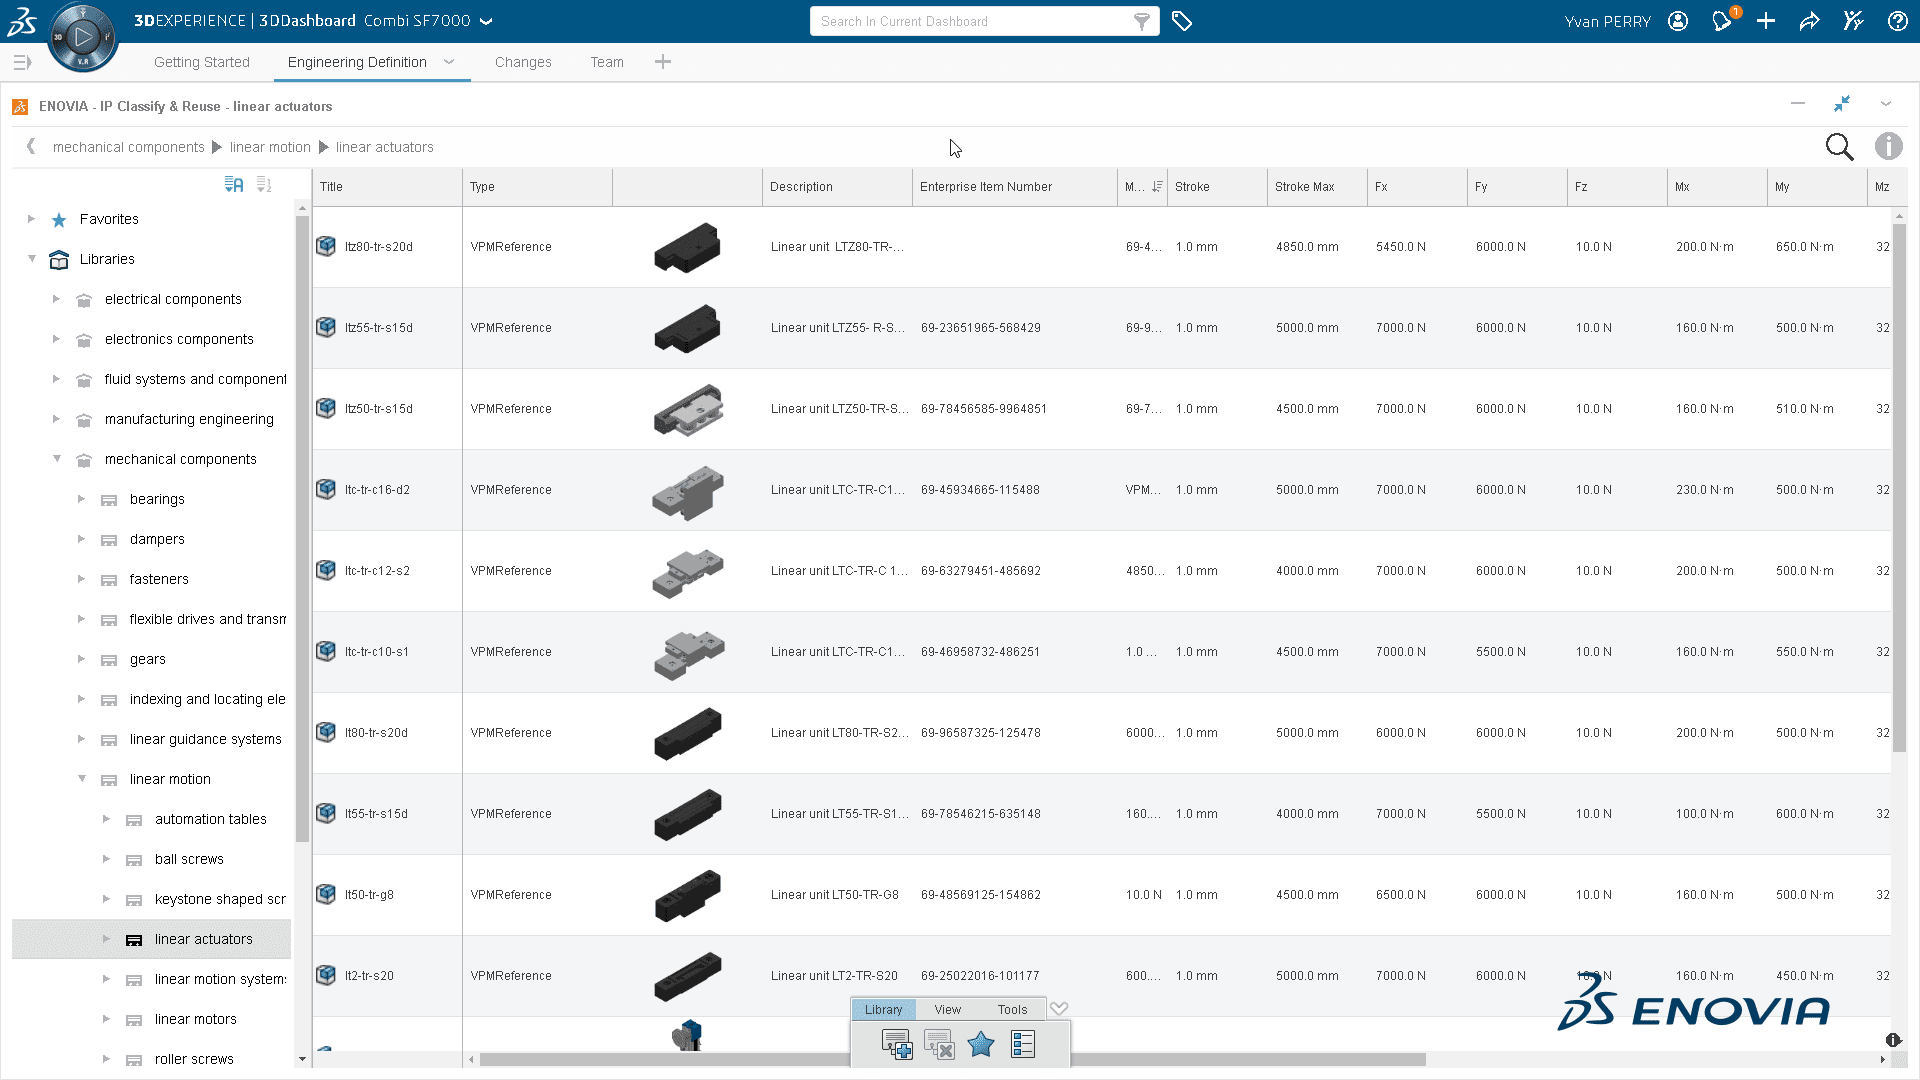Click the Tools button in bottom toolbar
This screenshot has width=1920, height=1080.
(x=1013, y=1007)
